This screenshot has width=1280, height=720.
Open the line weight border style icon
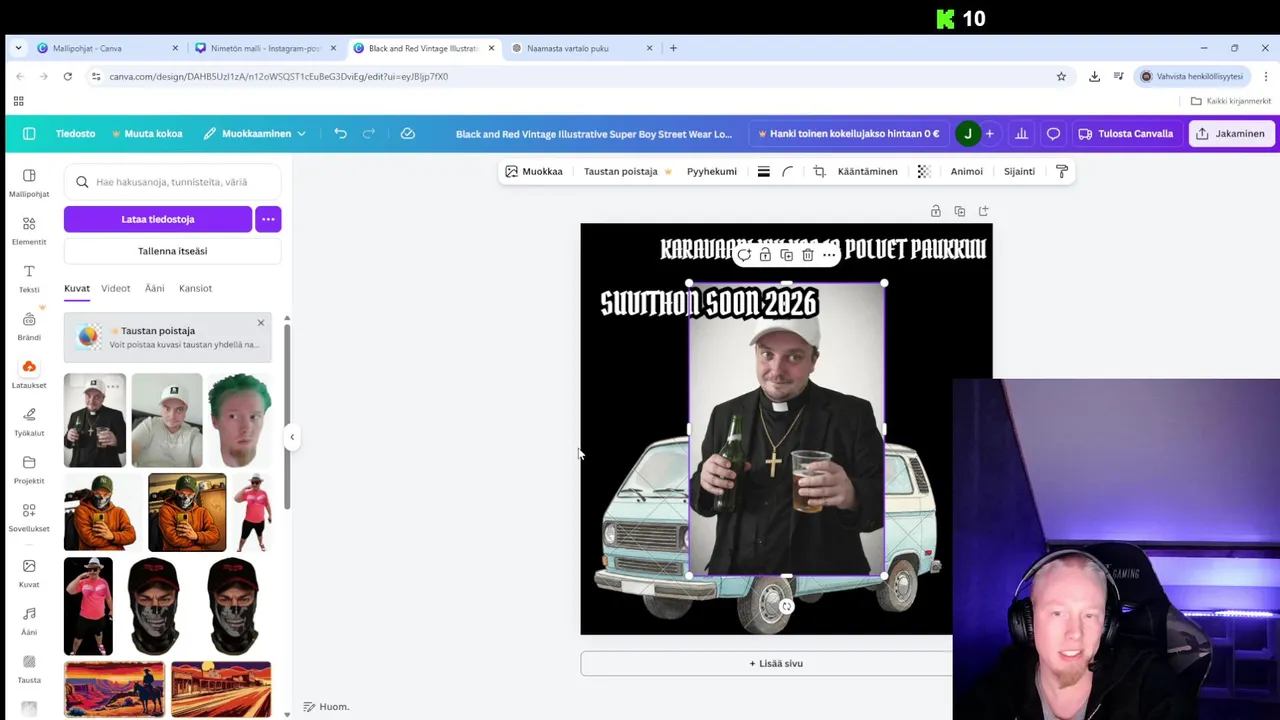click(x=763, y=171)
